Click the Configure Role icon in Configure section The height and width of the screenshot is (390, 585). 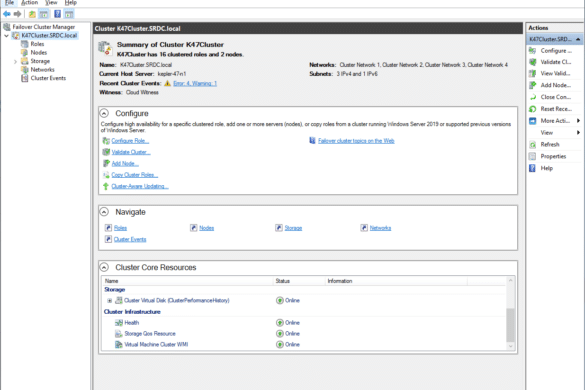click(106, 141)
